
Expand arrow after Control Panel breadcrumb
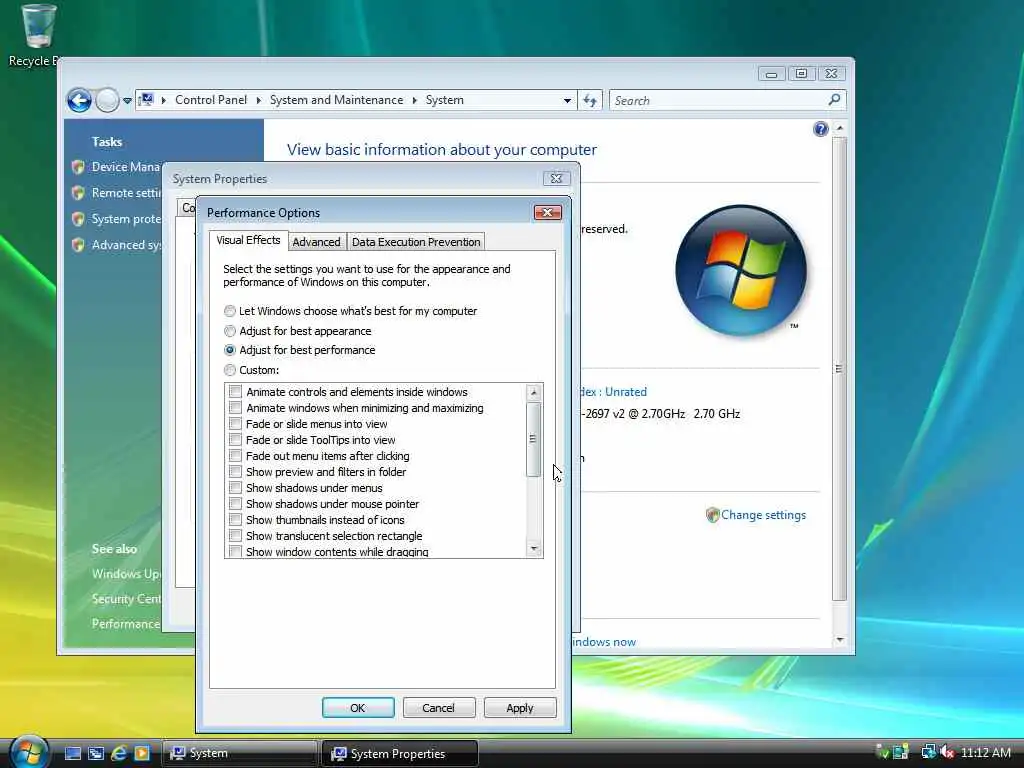coord(259,101)
